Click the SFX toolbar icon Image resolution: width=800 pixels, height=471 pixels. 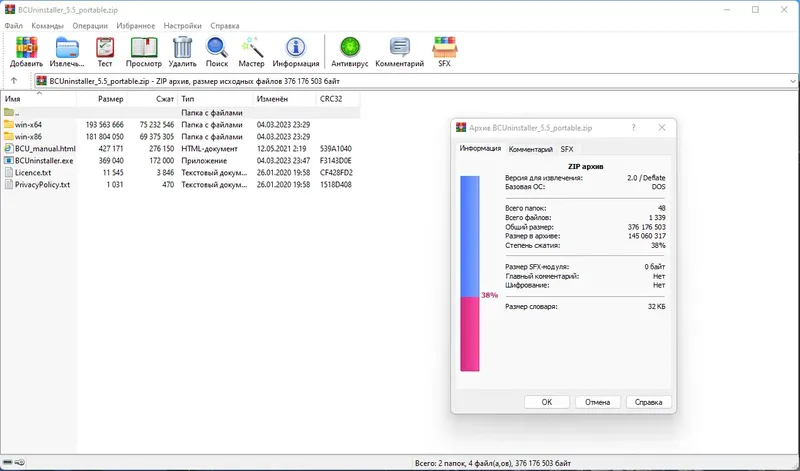click(444, 52)
